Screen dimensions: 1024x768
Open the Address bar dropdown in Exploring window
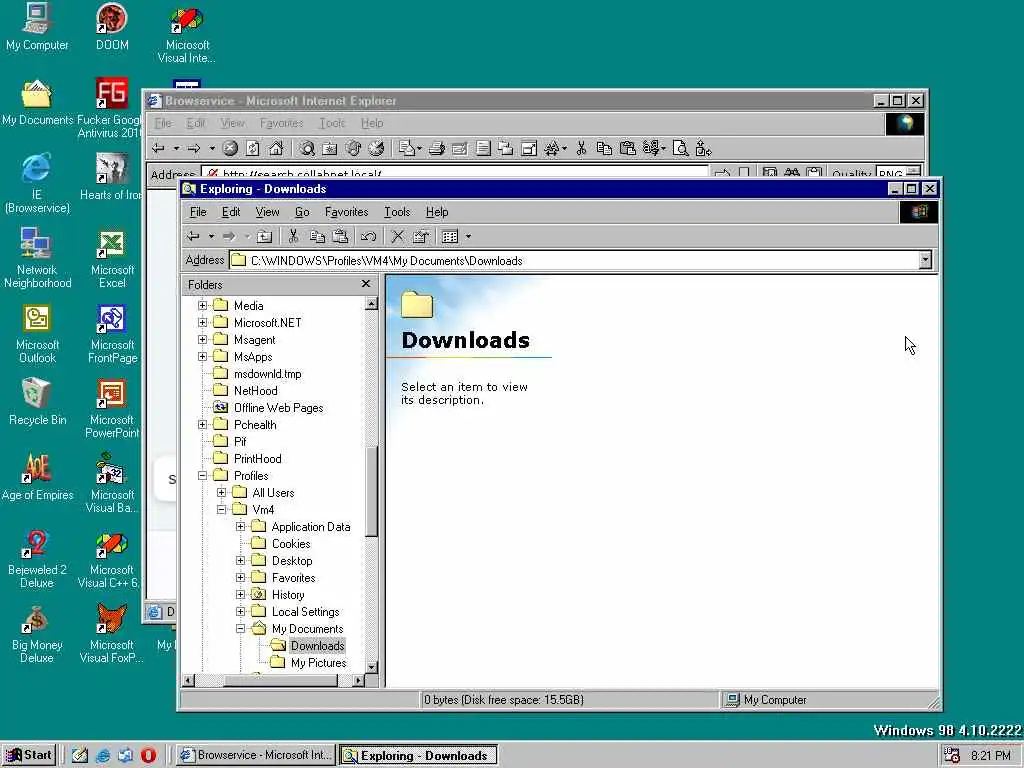coord(925,261)
